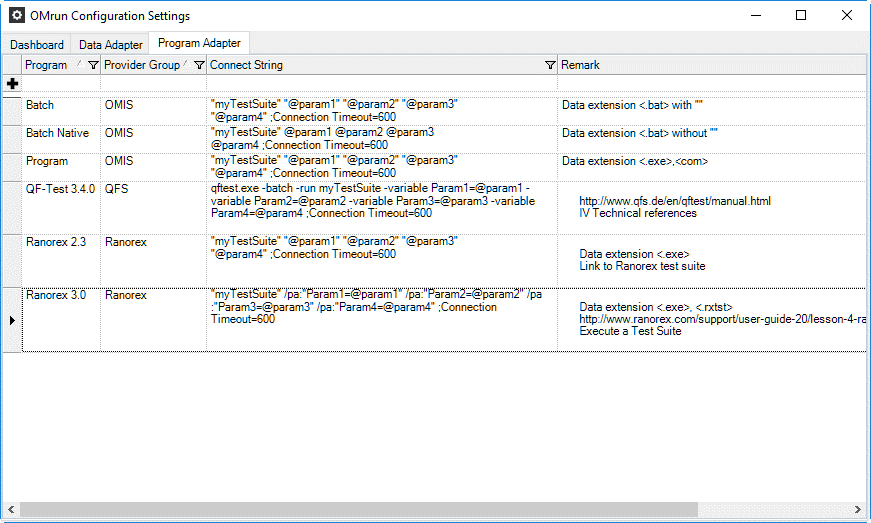Screen dimensions: 871x523
Task: Minimize the OMrun Configuration Settings window
Action: (756, 15)
